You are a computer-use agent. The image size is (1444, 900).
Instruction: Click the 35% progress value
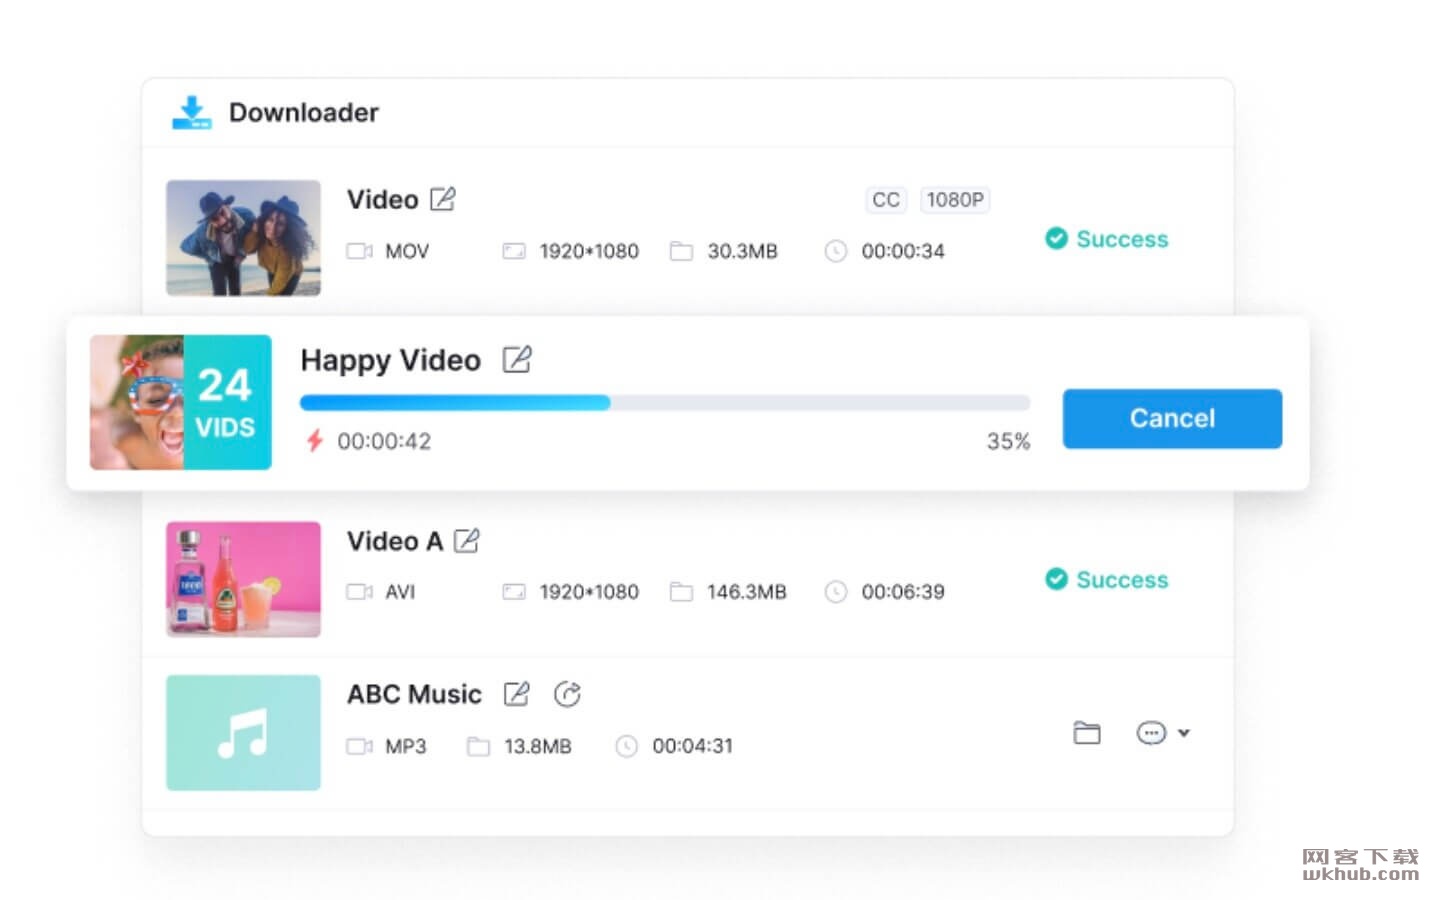pos(1008,441)
